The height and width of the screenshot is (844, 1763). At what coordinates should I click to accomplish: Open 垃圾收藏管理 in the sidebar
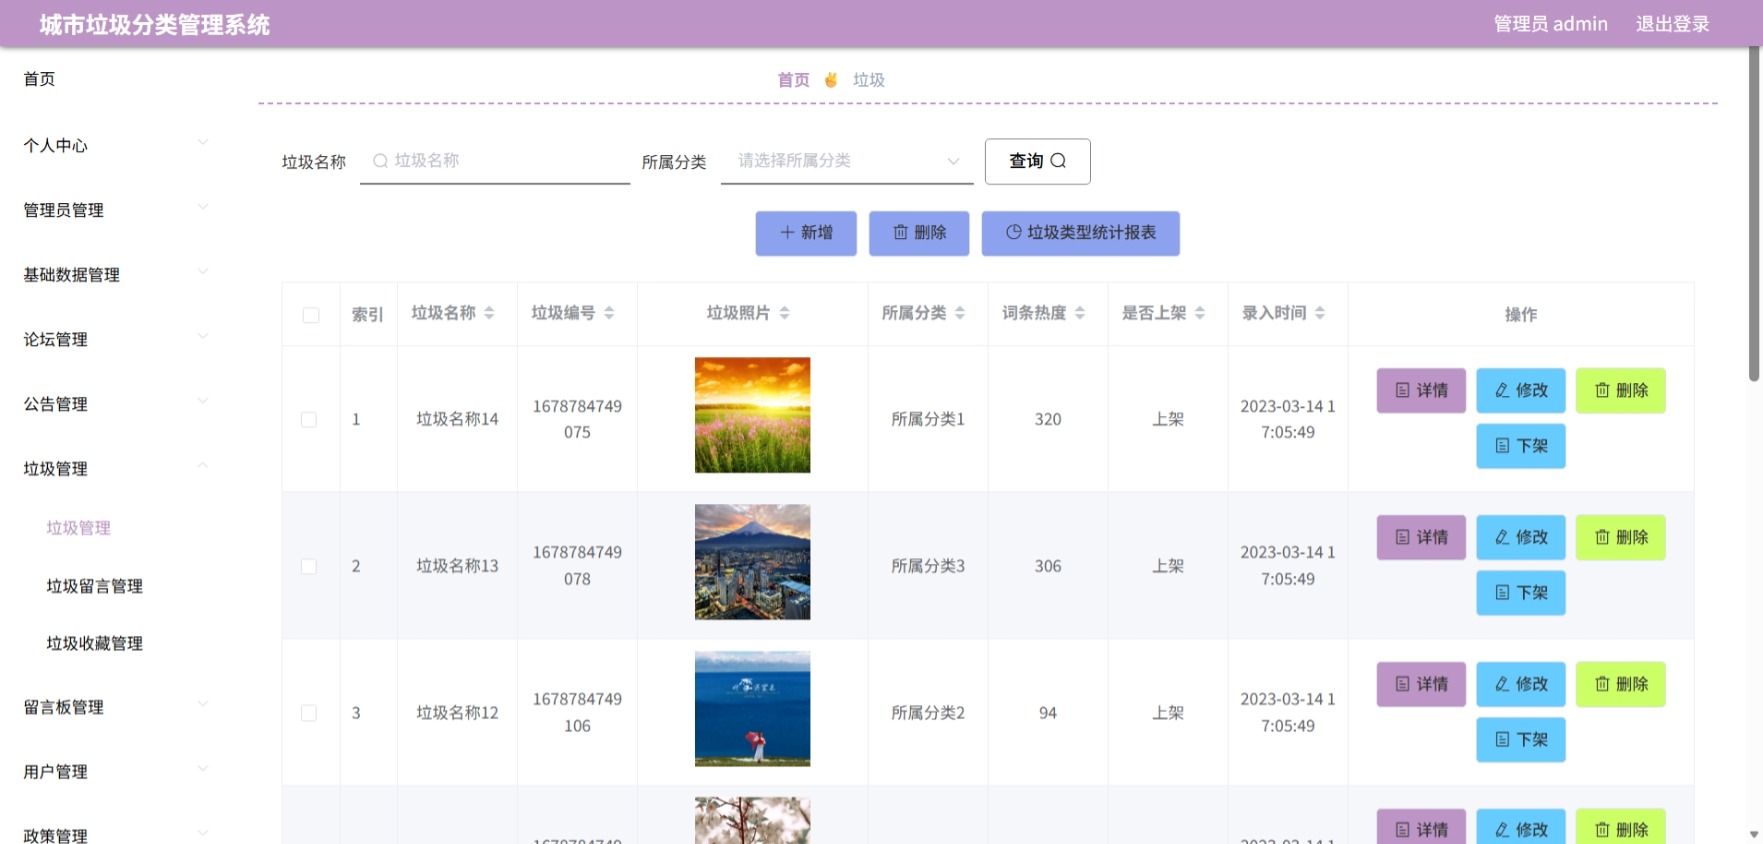[x=95, y=643]
